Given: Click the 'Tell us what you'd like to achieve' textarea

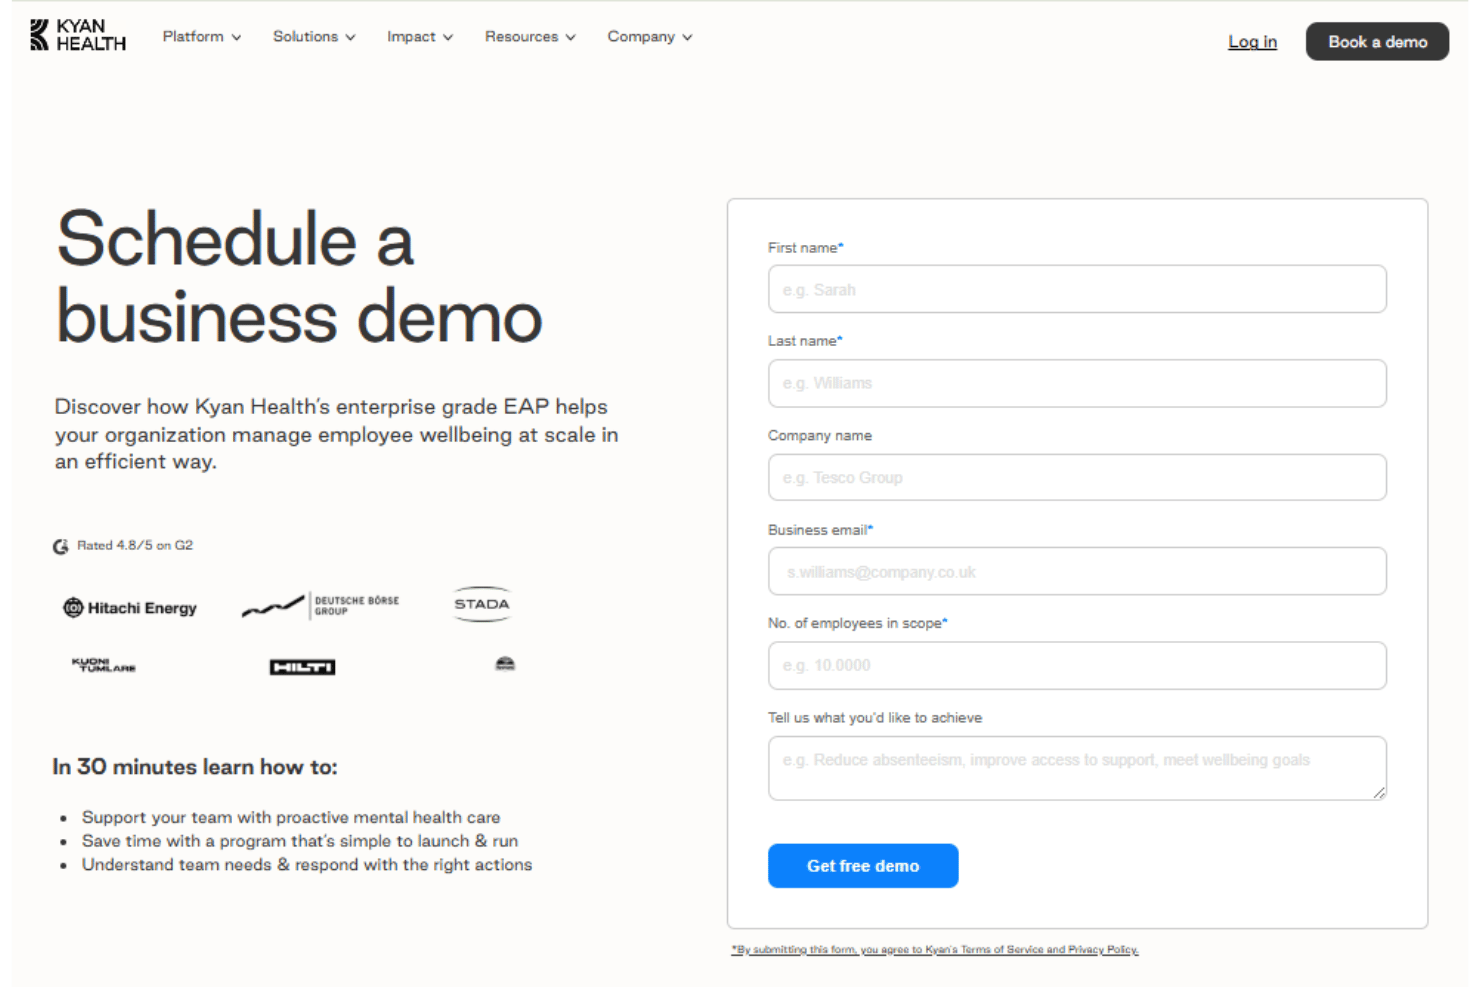Looking at the screenshot, I should pyautogui.click(x=1077, y=768).
